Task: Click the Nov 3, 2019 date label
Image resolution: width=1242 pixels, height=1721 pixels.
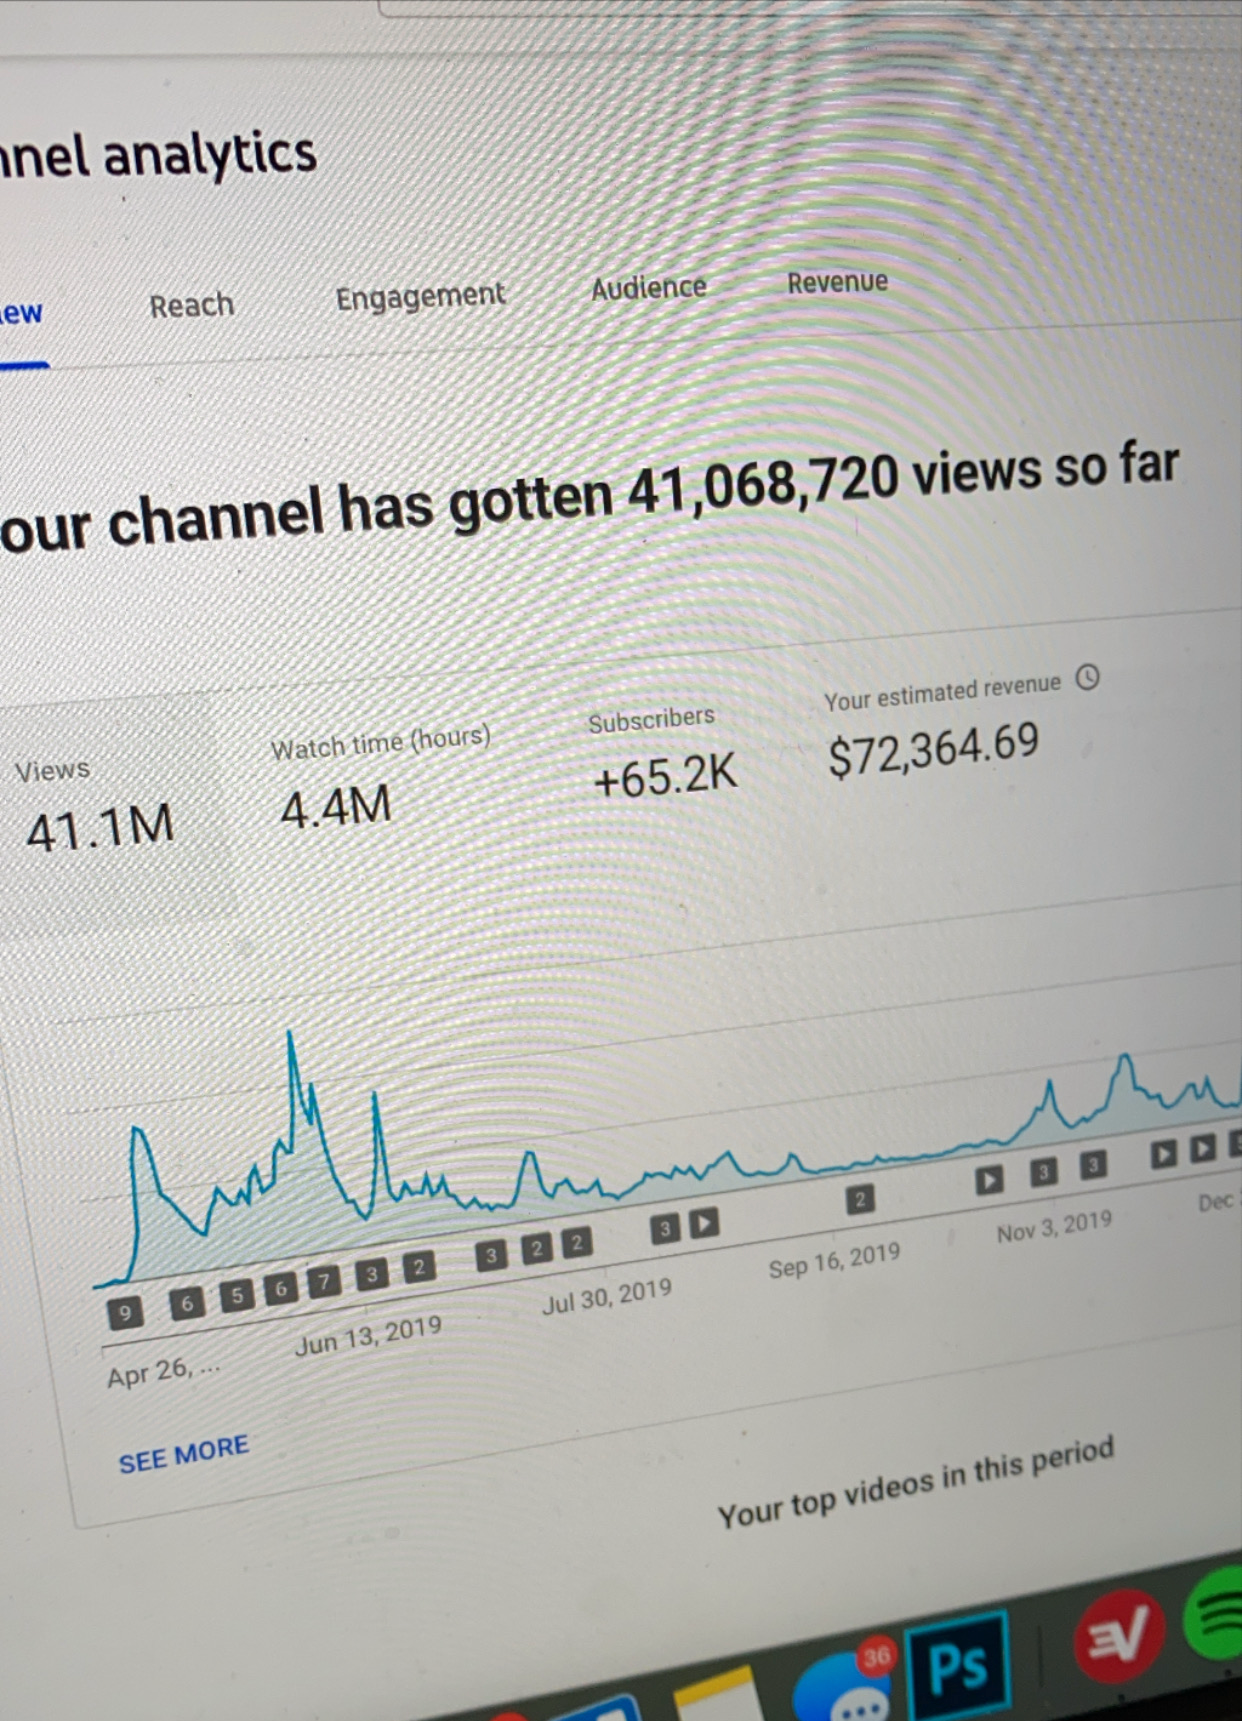Action: tap(1054, 1227)
